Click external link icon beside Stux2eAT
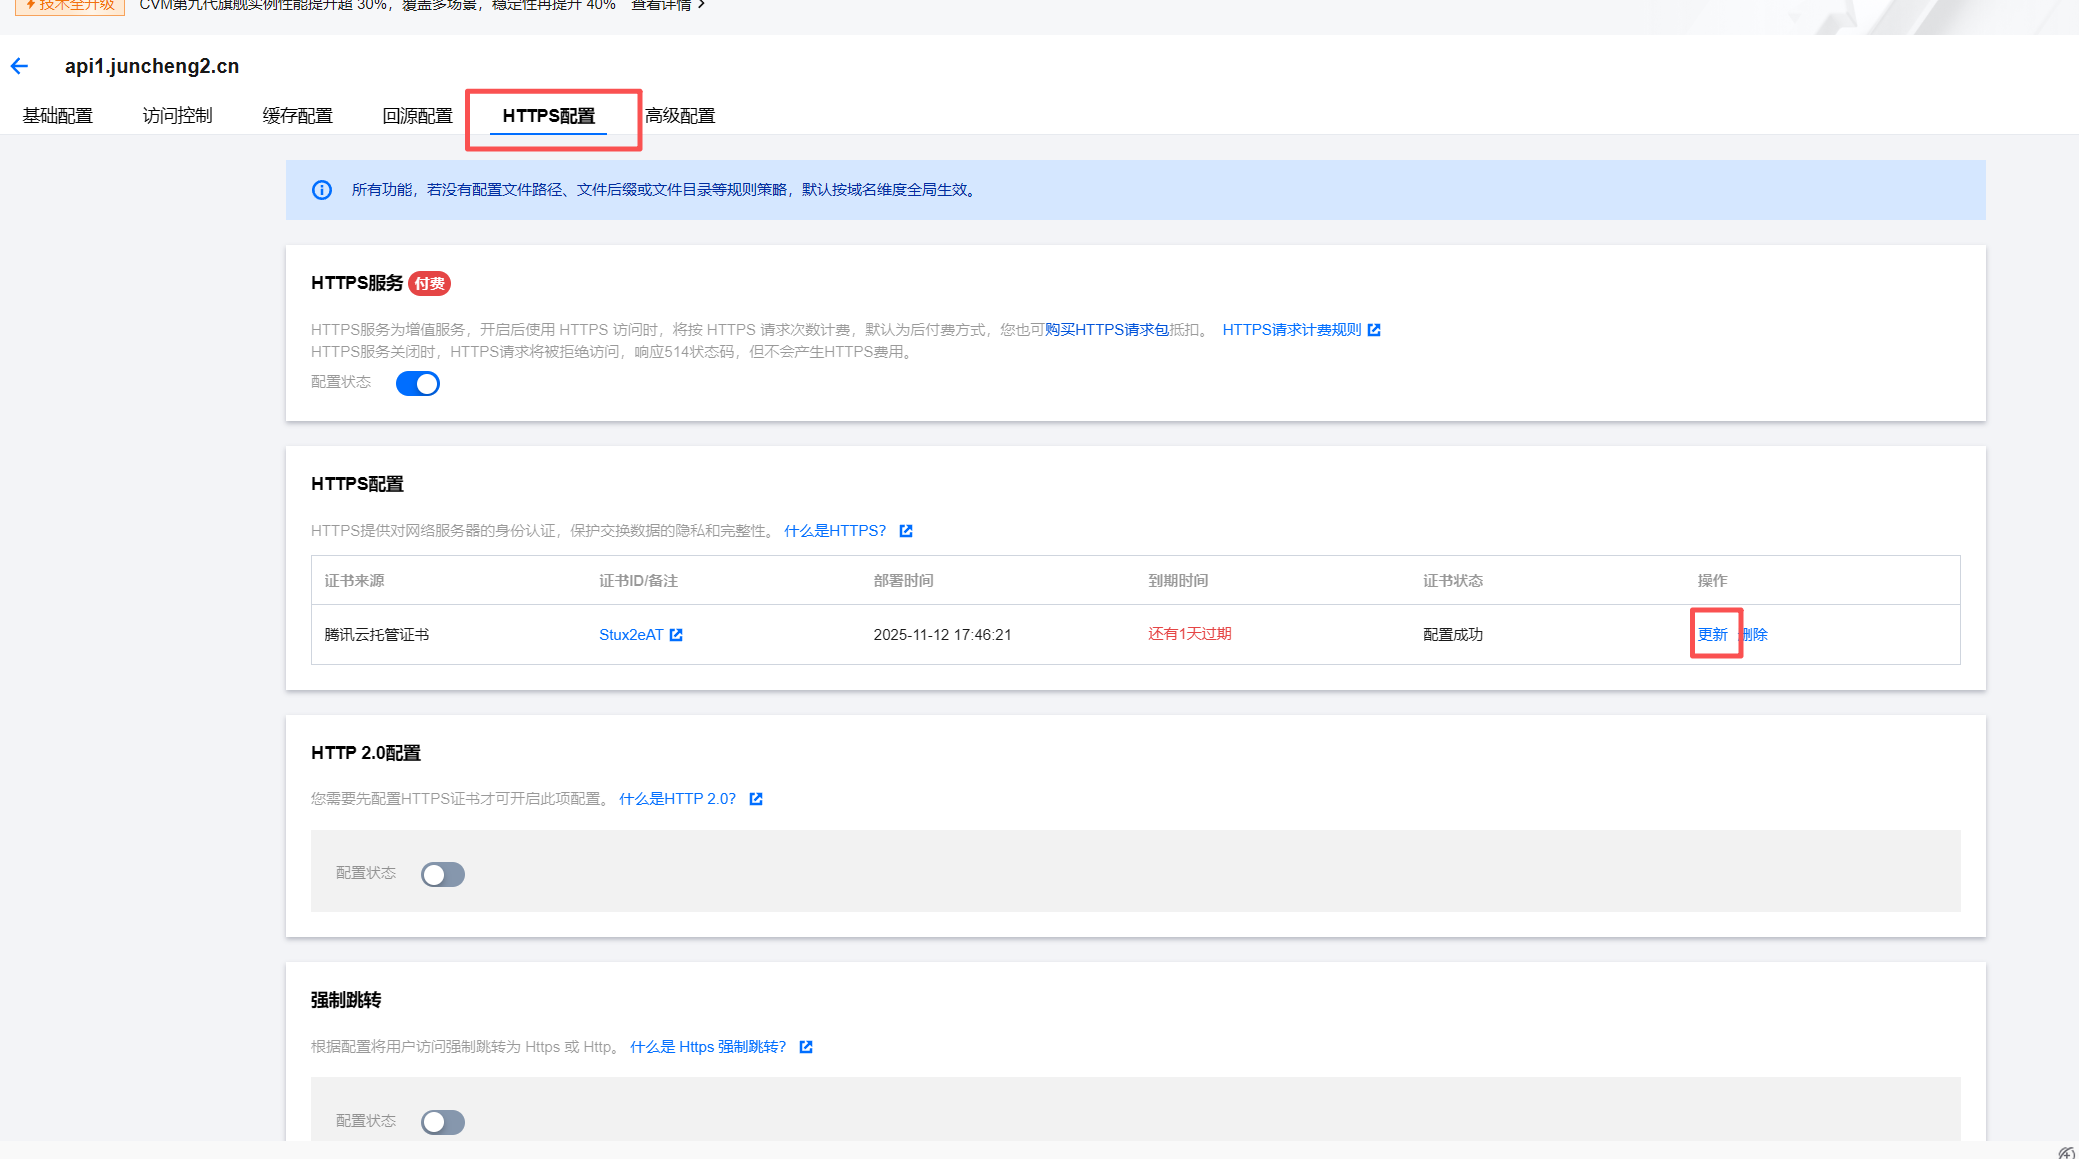 676,635
